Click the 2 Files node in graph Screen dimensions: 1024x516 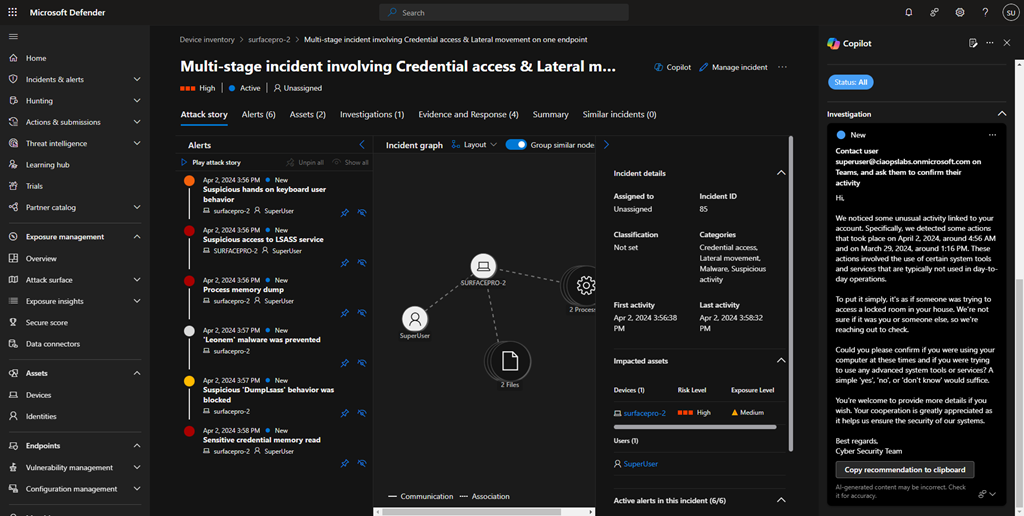pyautogui.click(x=508, y=360)
